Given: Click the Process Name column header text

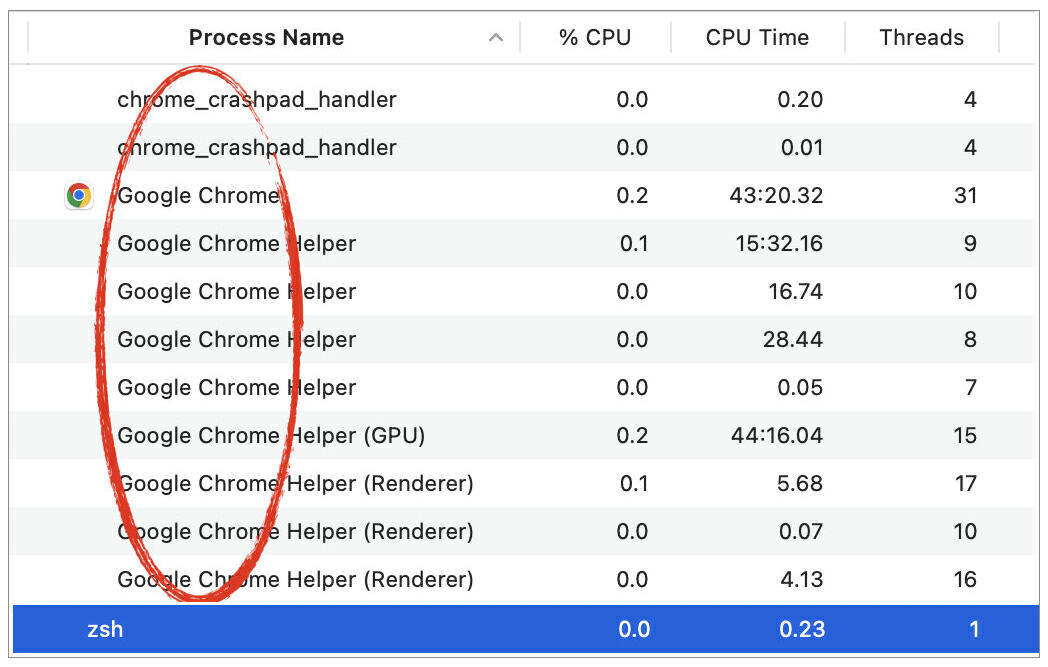Looking at the screenshot, I should click(266, 38).
